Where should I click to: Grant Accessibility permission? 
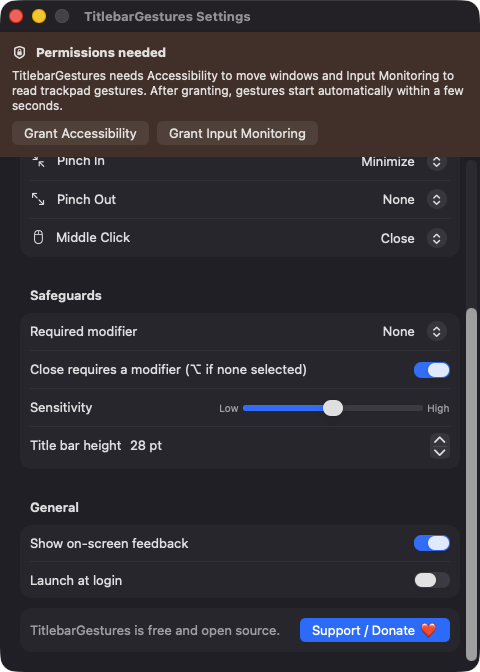click(80, 133)
